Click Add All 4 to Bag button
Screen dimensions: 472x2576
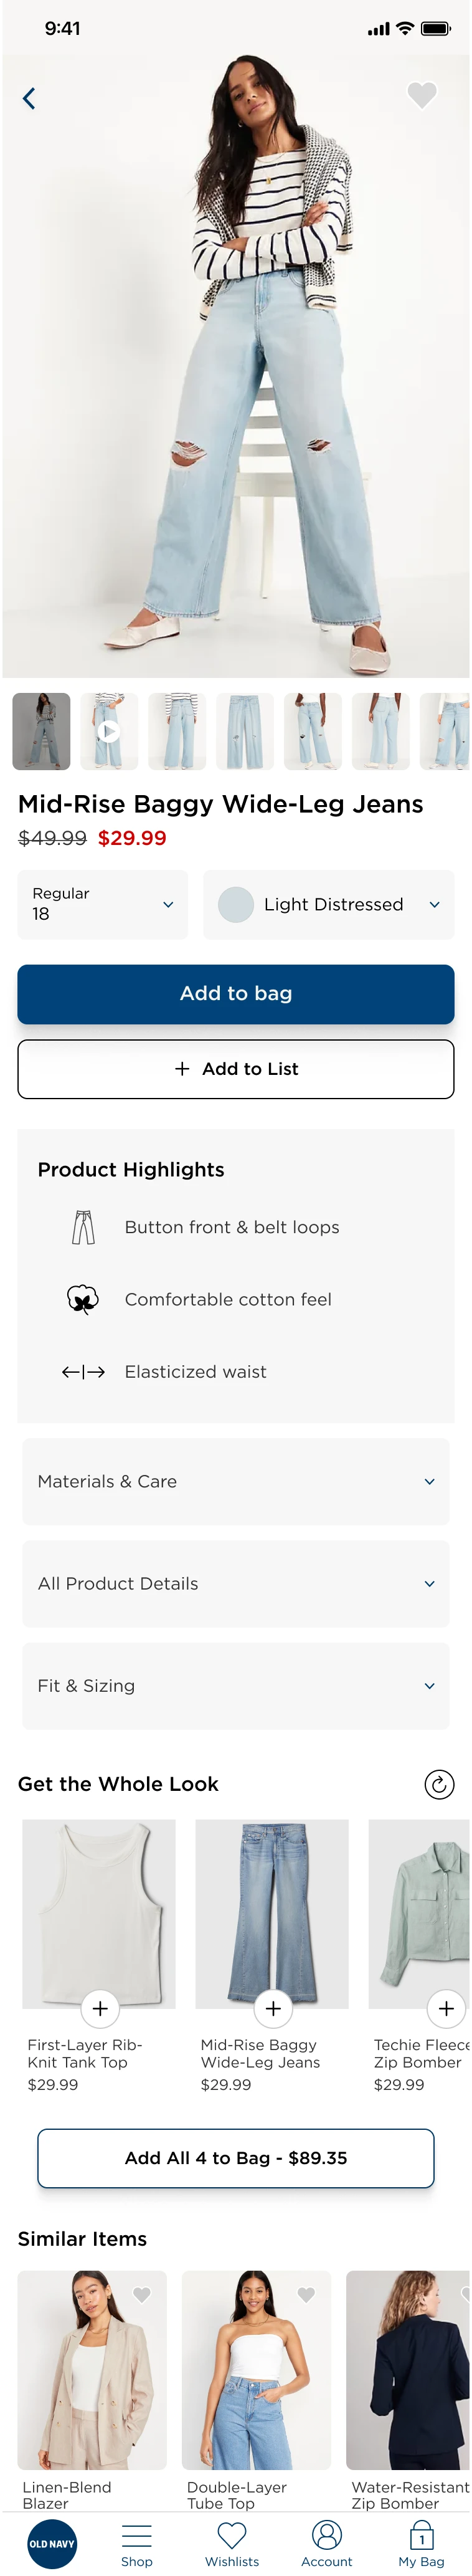click(x=236, y=2157)
